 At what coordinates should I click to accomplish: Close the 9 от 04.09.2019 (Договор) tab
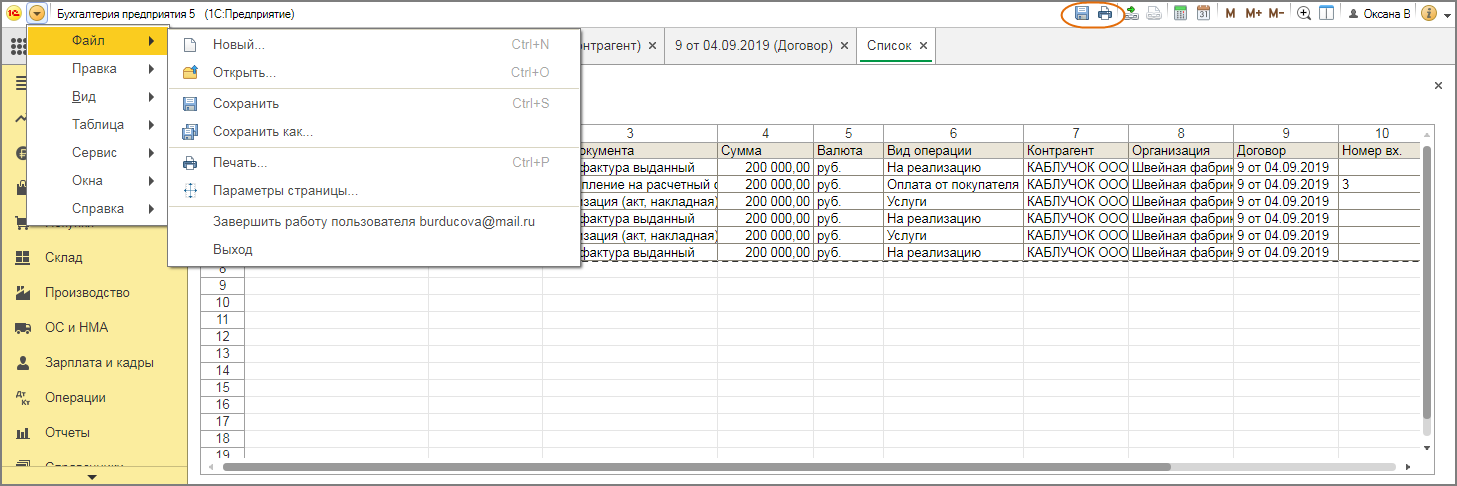click(x=845, y=46)
